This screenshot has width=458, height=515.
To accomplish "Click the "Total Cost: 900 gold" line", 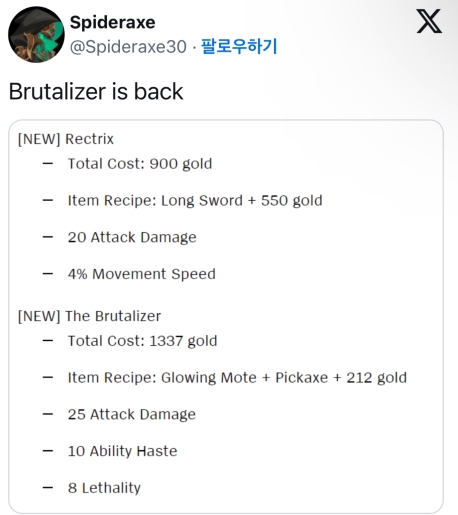I will point(140,164).
